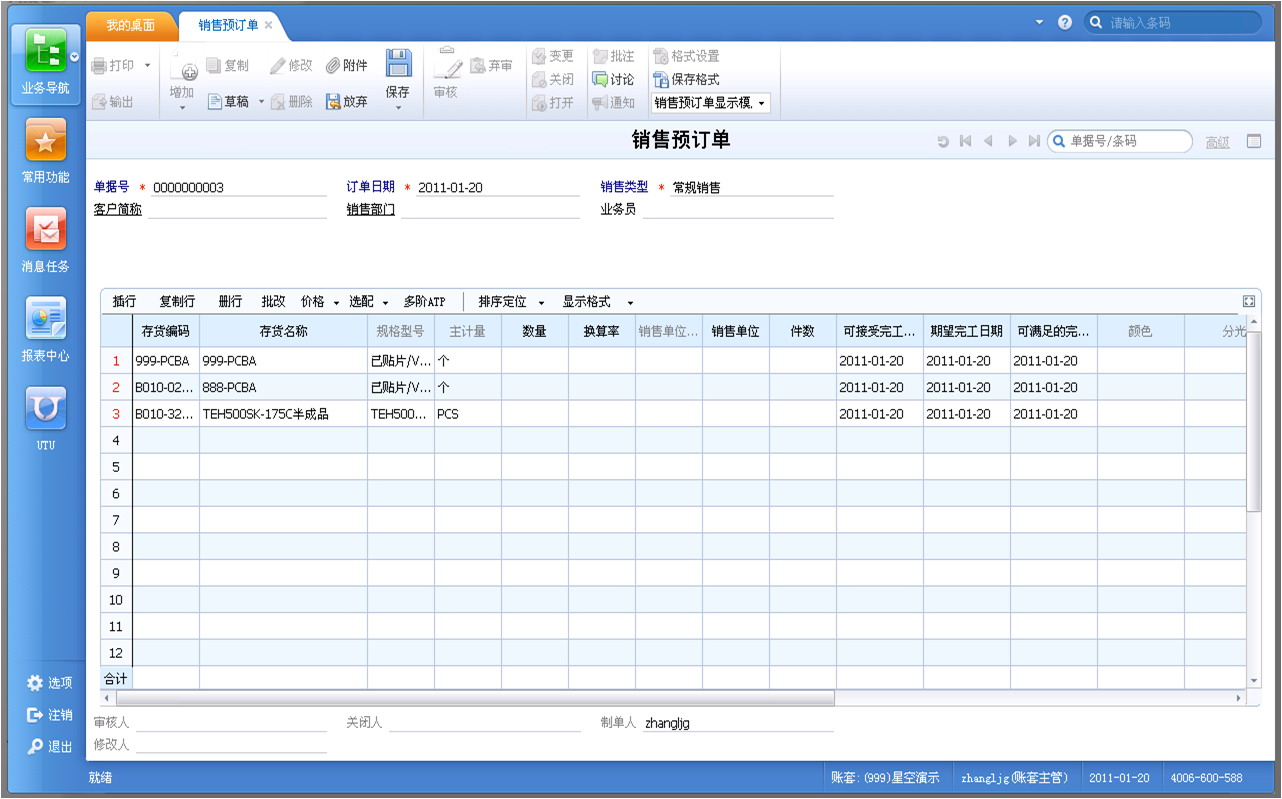Open the 业务导航 business navigation icon
The width and height of the screenshot is (1282, 799).
(x=45, y=51)
